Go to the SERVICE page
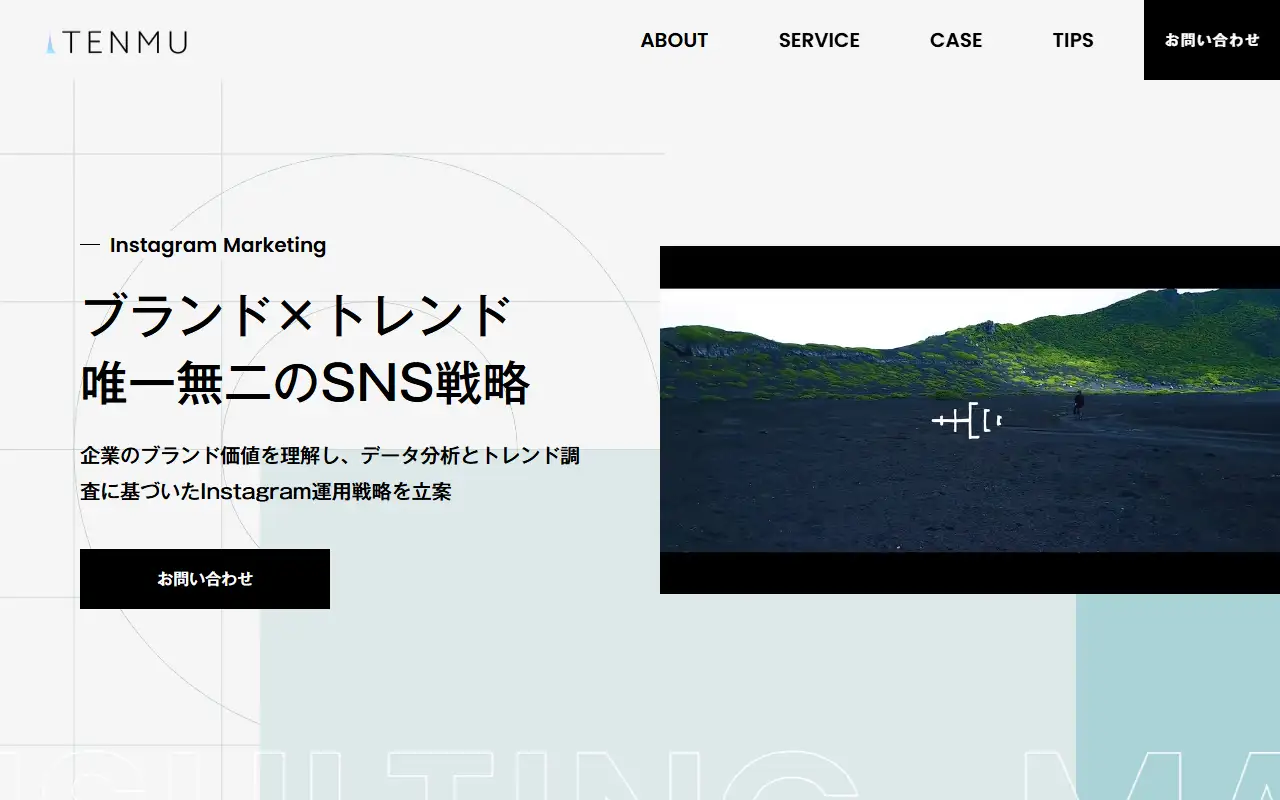This screenshot has height=800, width=1280. [x=819, y=40]
